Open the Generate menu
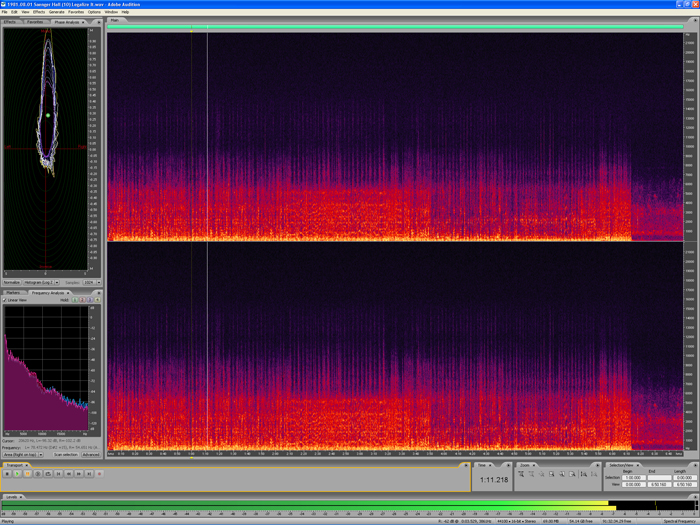 pos(57,12)
